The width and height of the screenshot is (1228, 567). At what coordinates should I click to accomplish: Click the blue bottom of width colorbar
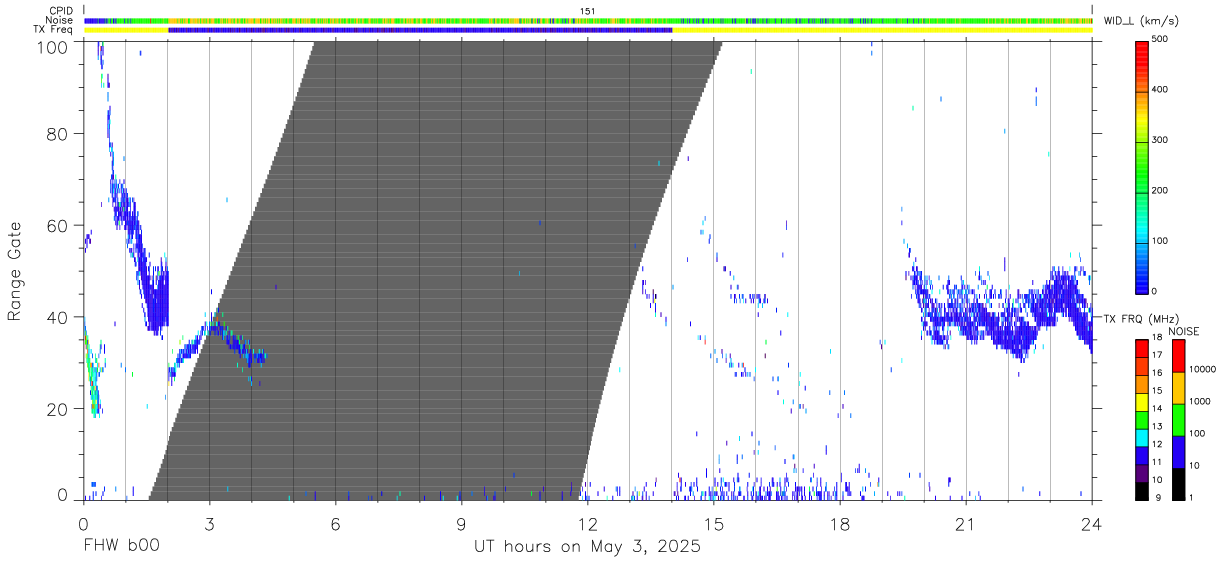tap(1141, 278)
